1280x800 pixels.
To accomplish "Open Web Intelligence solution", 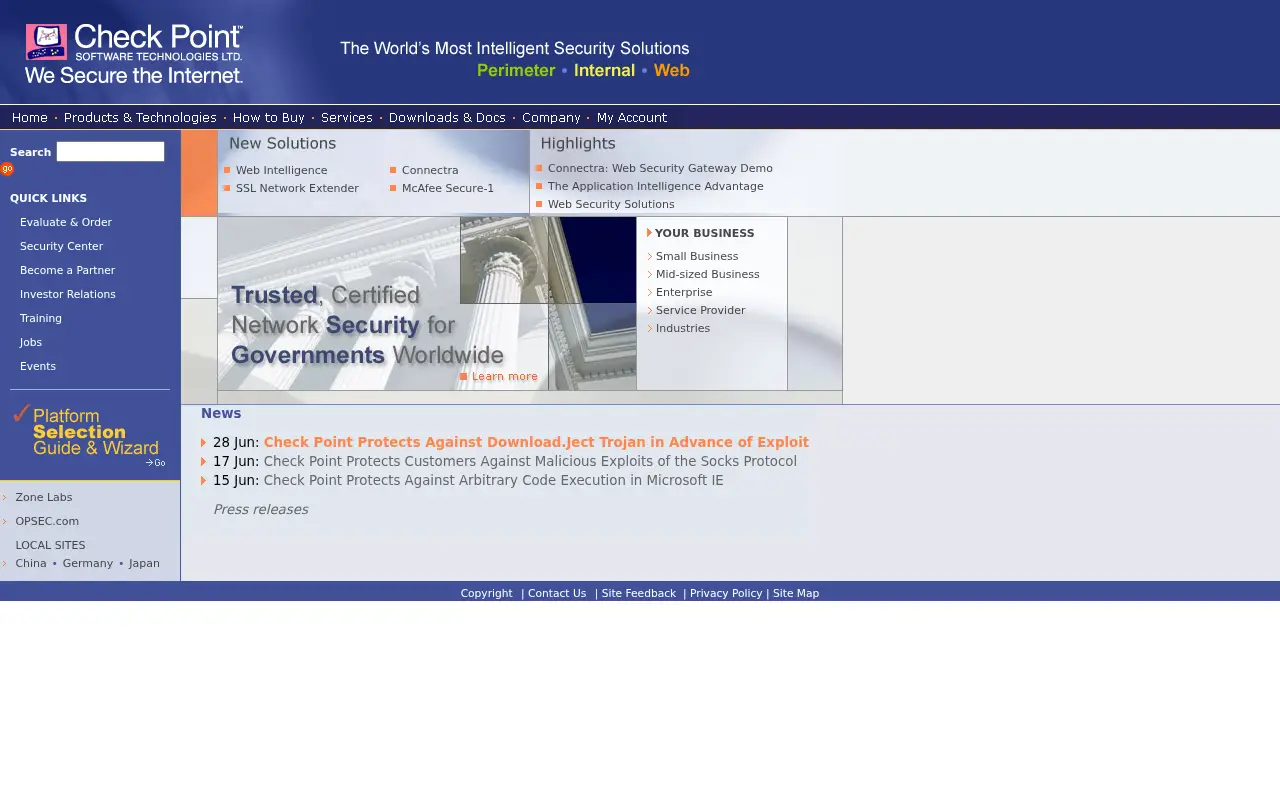I will (281, 170).
